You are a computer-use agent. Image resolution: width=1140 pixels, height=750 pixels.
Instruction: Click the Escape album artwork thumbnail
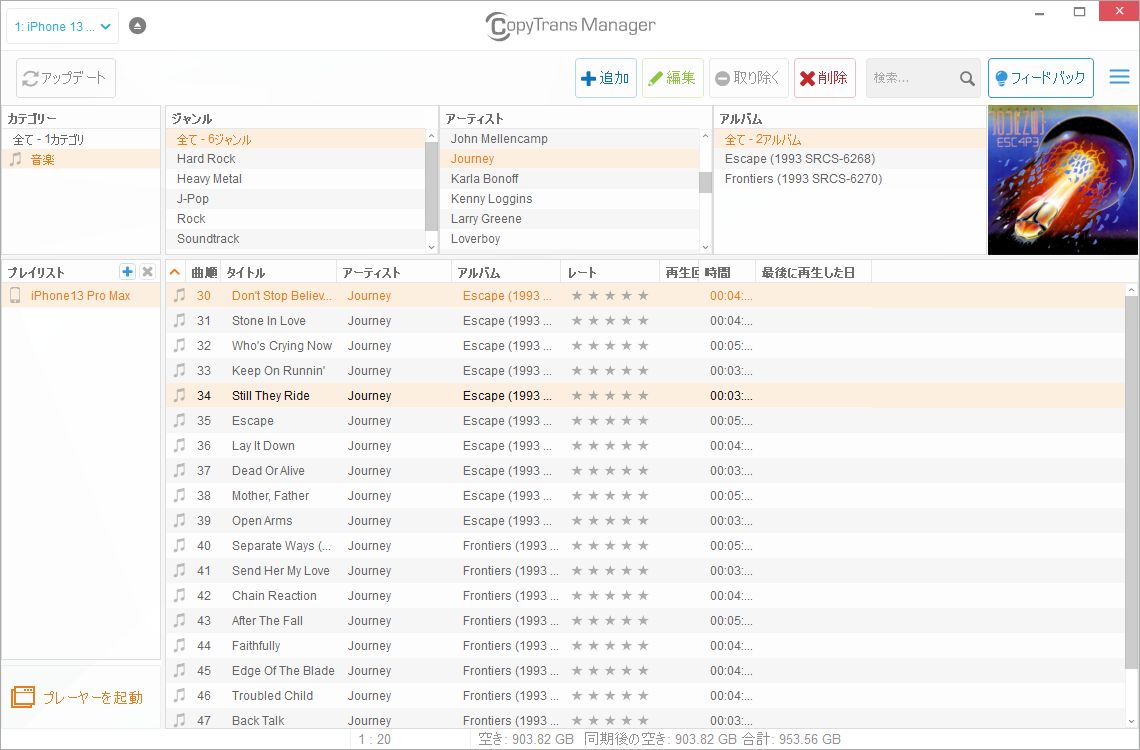[x=1063, y=180]
